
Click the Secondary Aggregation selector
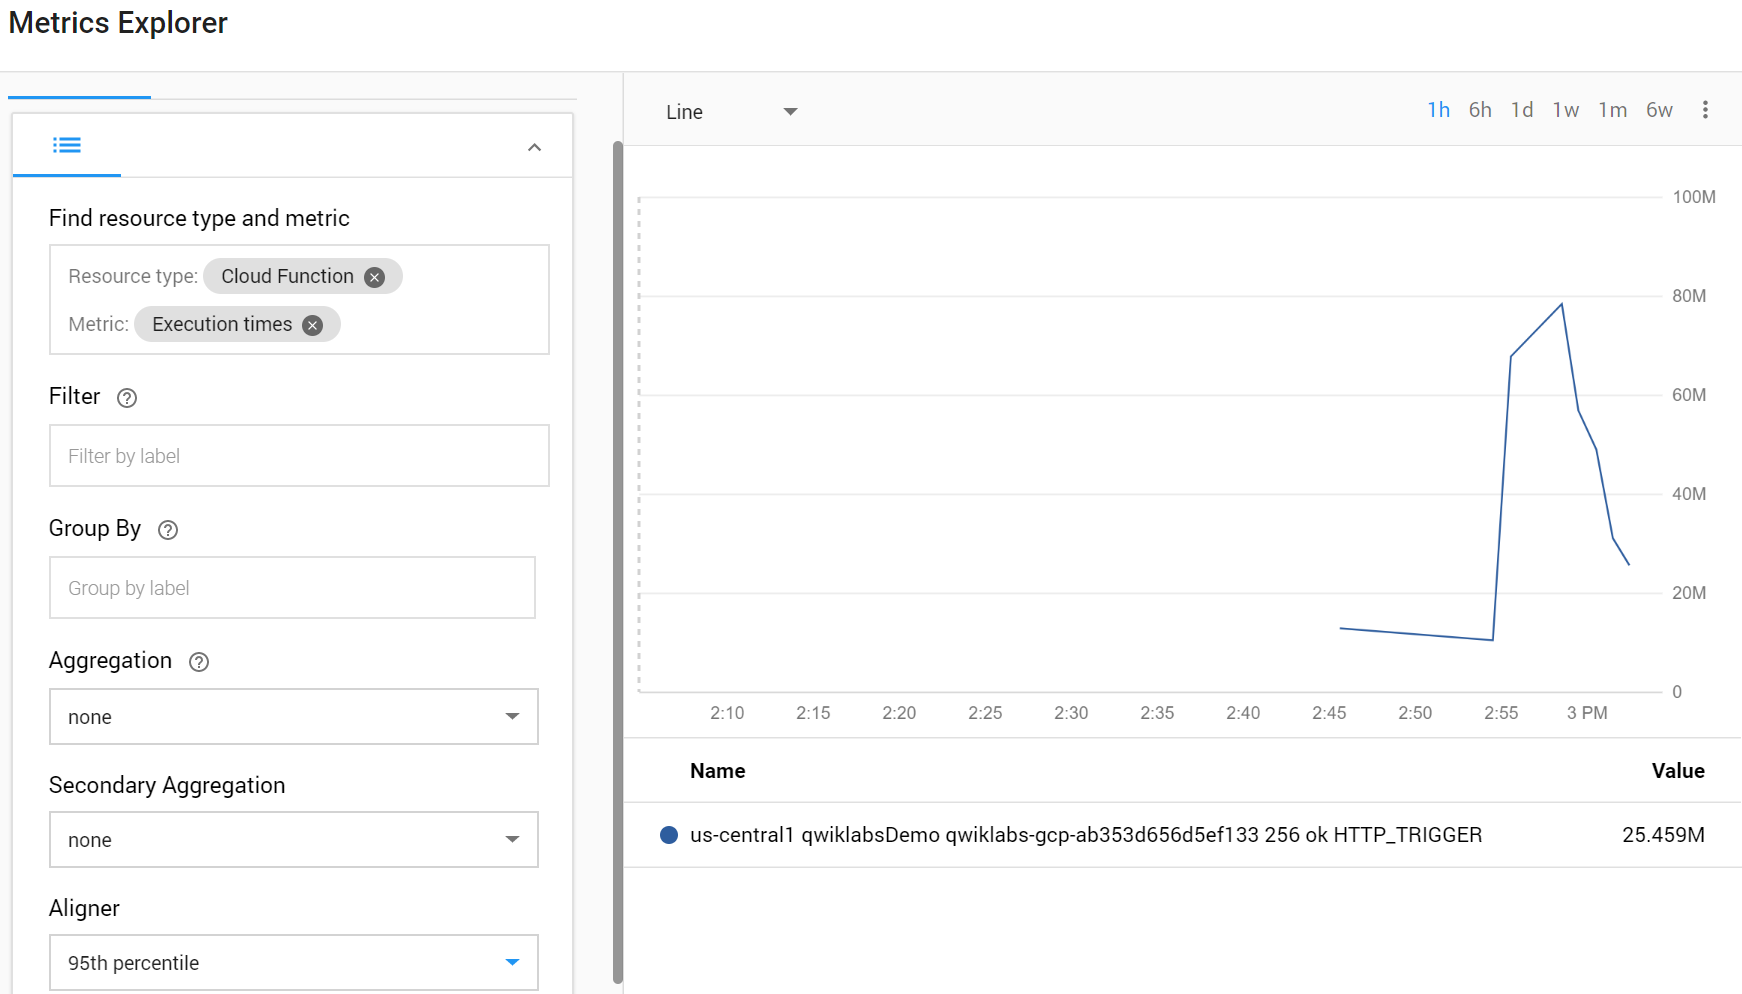tap(293, 840)
